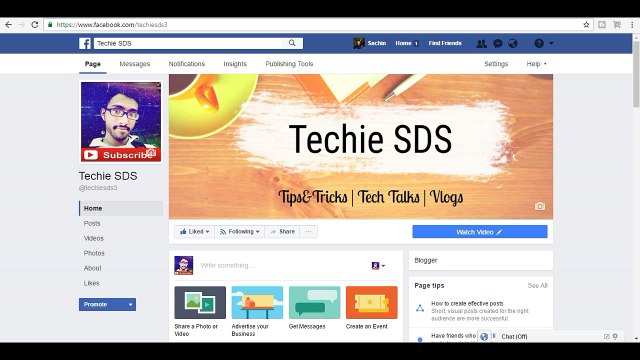Screen dimensions: 640x360
Task: Click Sachin's profile picture in top bar
Action: (x=359, y=43)
